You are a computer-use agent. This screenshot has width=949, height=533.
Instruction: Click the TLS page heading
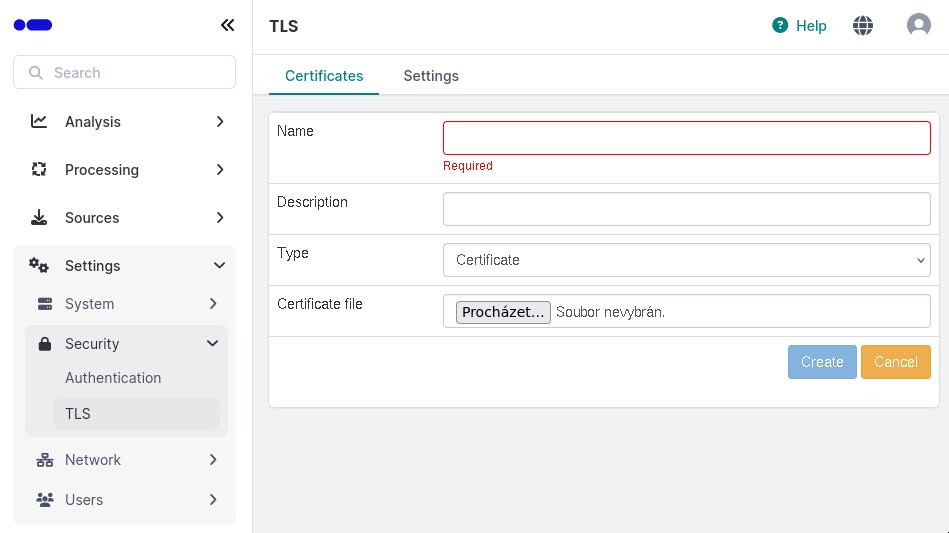(284, 26)
